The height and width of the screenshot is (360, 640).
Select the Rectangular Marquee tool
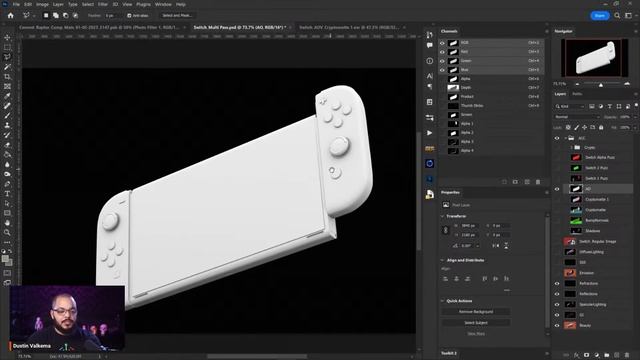click(x=7, y=47)
